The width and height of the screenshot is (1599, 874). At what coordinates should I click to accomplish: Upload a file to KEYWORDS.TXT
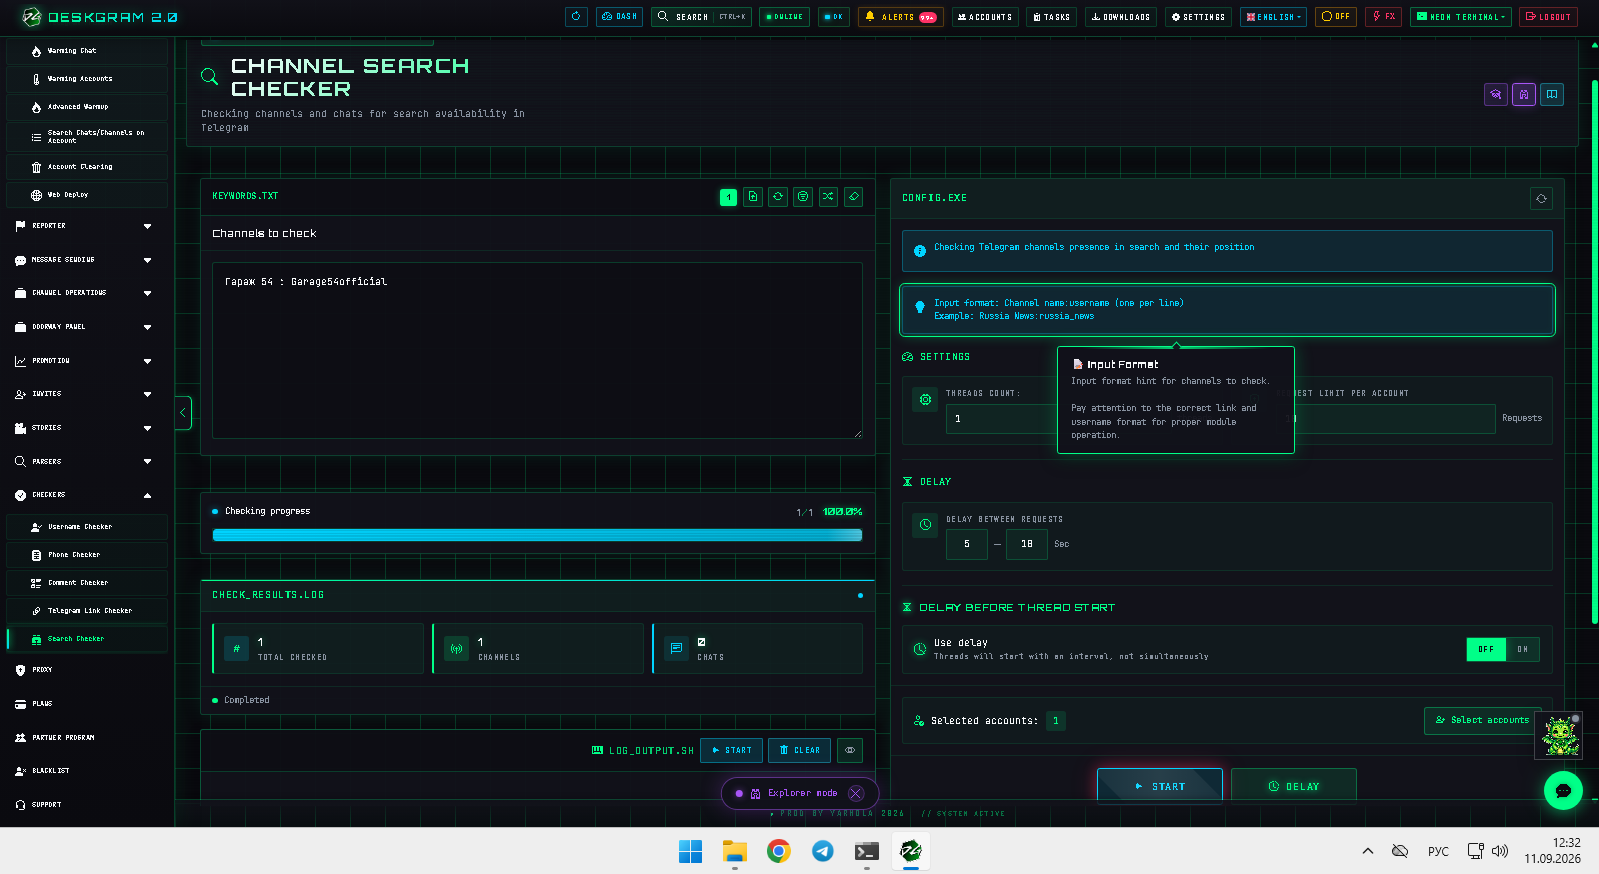tap(753, 197)
